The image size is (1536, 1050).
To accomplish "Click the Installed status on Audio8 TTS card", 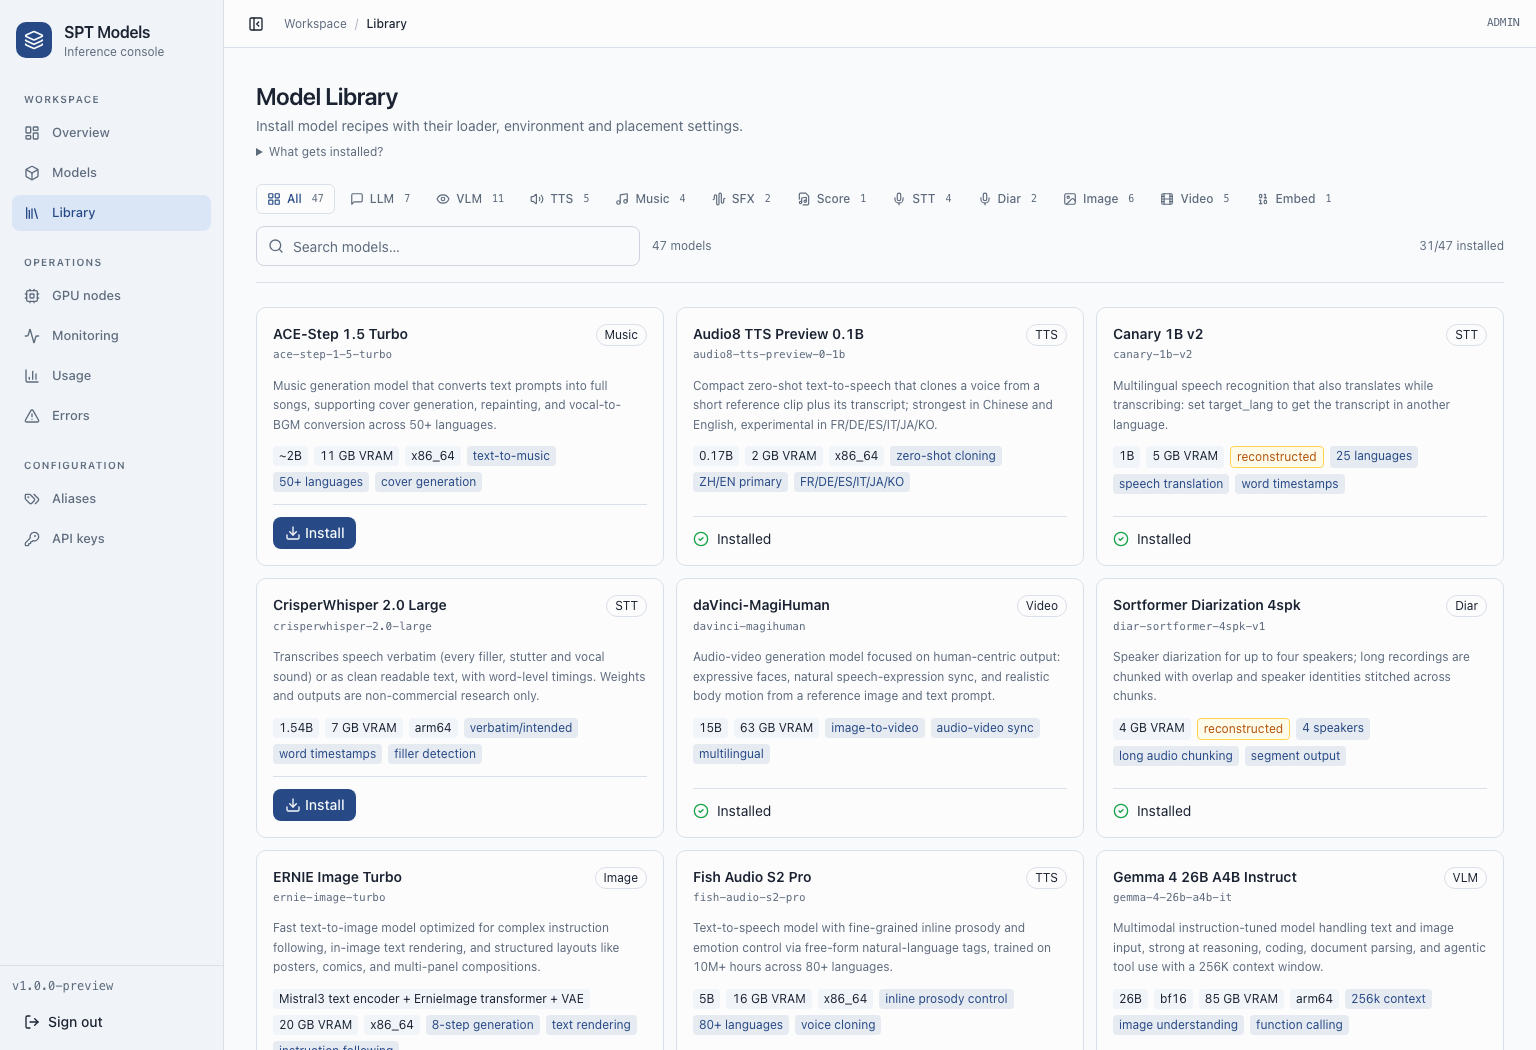I will [x=732, y=539].
